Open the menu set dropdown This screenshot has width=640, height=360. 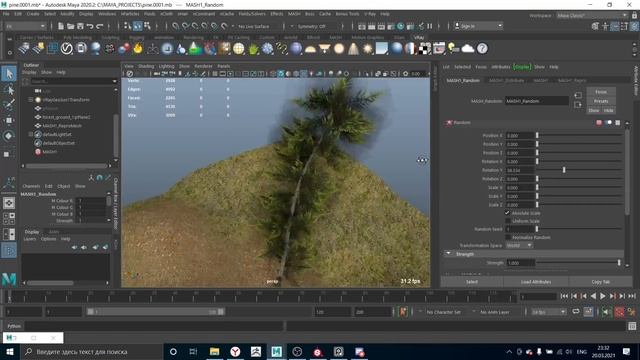point(25,26)
